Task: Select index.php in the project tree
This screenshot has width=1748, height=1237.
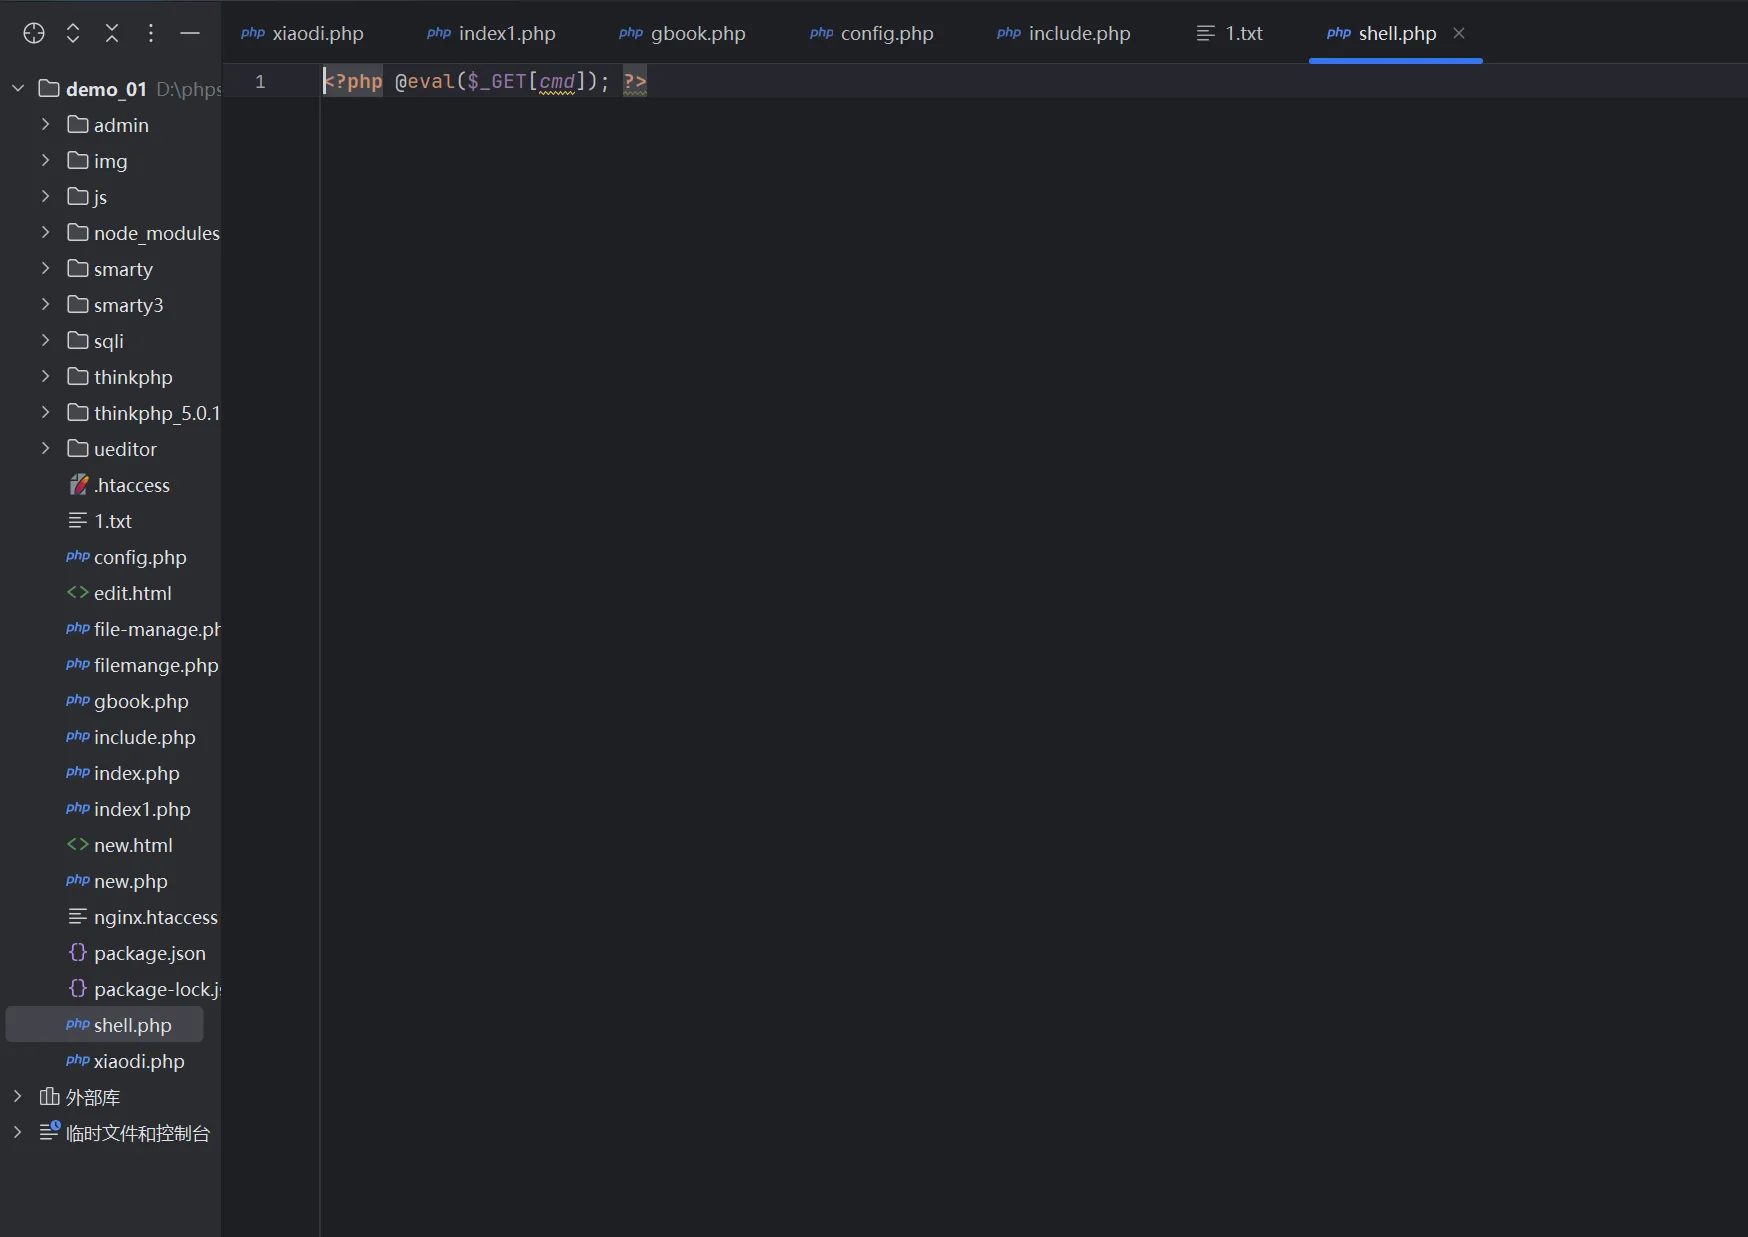Action: (x=136, y=773)
